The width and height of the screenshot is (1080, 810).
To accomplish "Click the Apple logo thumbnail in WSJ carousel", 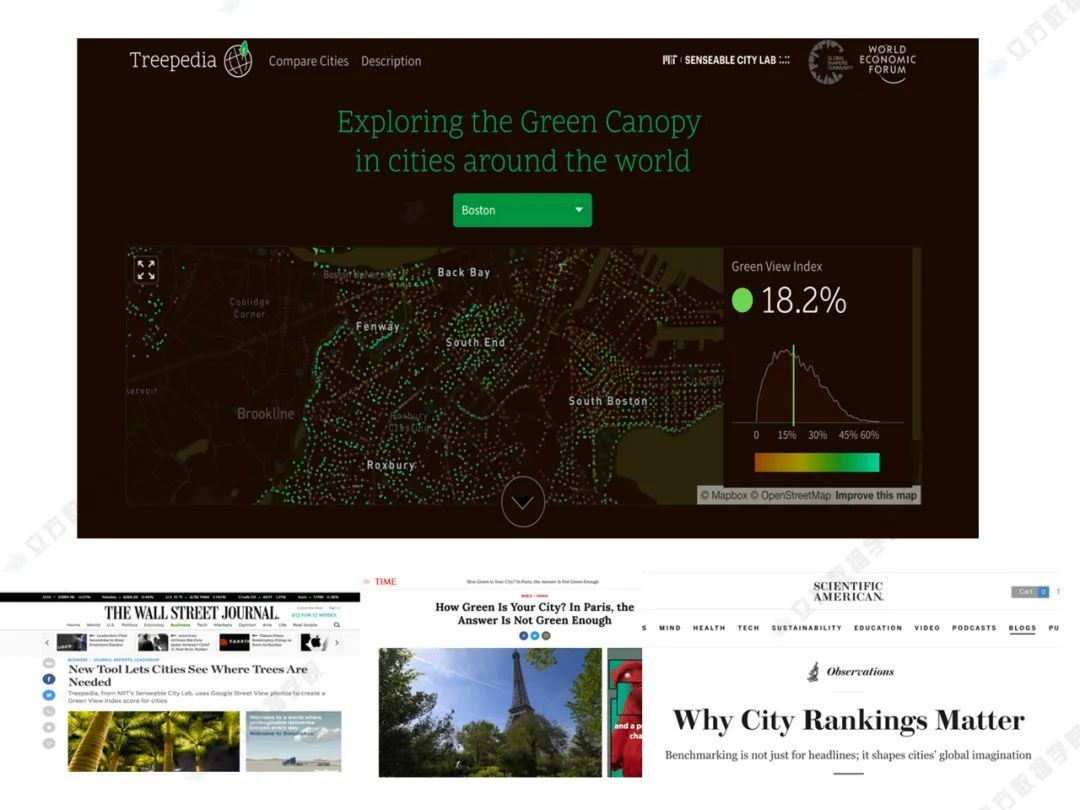I will click(314, 643).
